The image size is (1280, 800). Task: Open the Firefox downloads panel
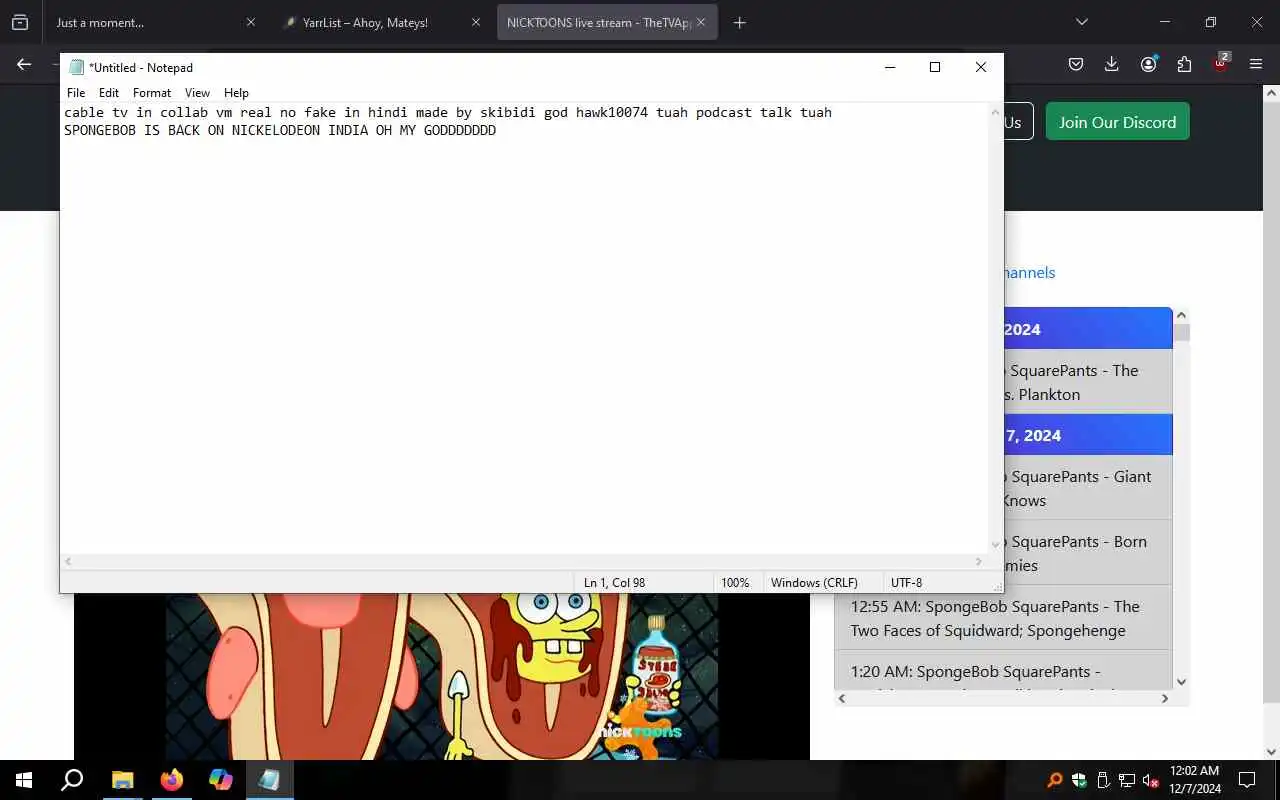(1112, 64)
